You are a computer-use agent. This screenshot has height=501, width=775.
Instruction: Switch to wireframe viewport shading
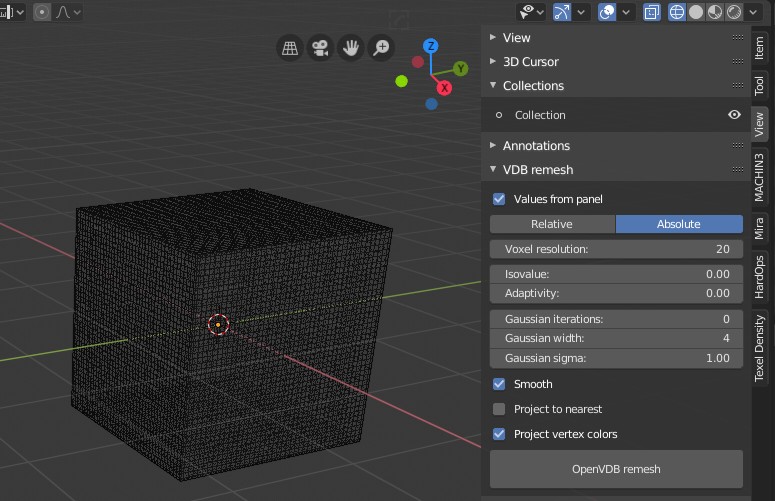(x=677, y=12)
